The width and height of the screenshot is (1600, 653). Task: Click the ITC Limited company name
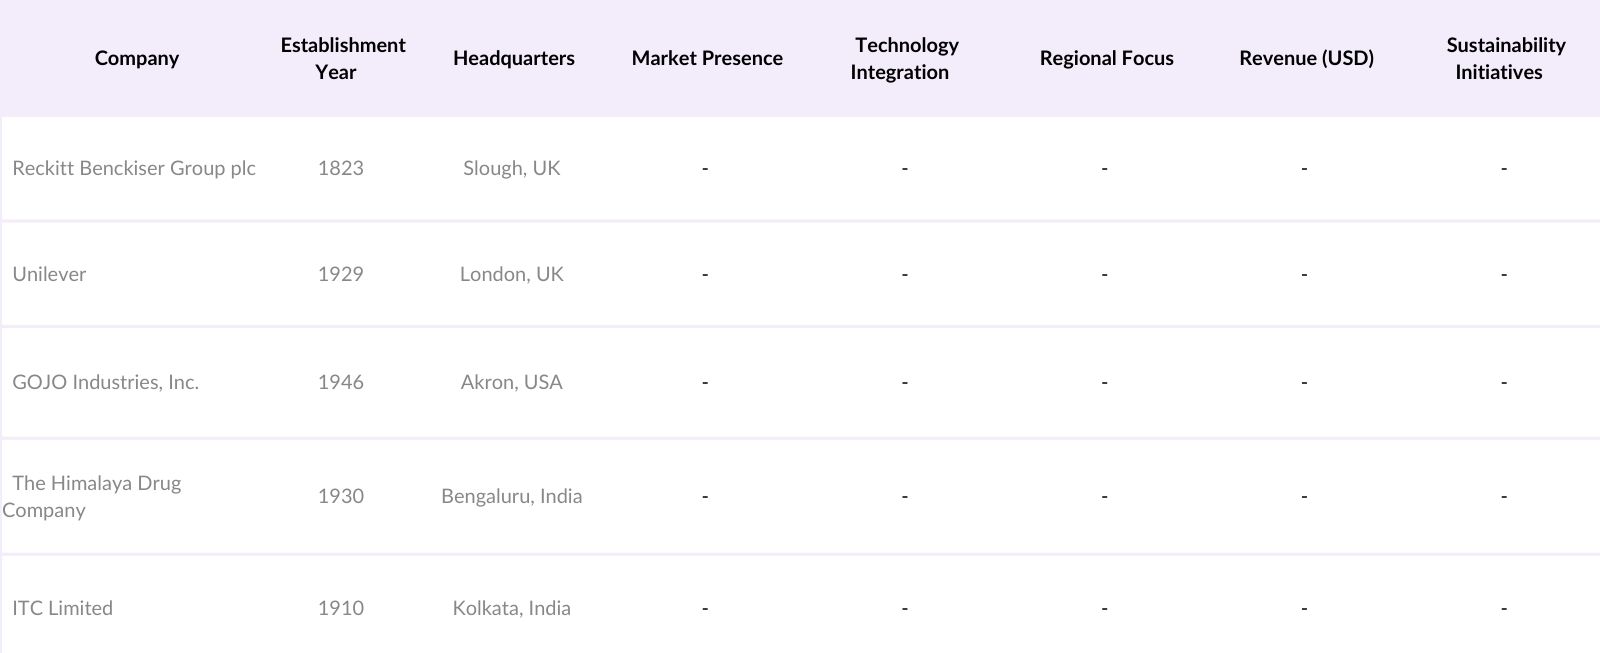(62, 608)
